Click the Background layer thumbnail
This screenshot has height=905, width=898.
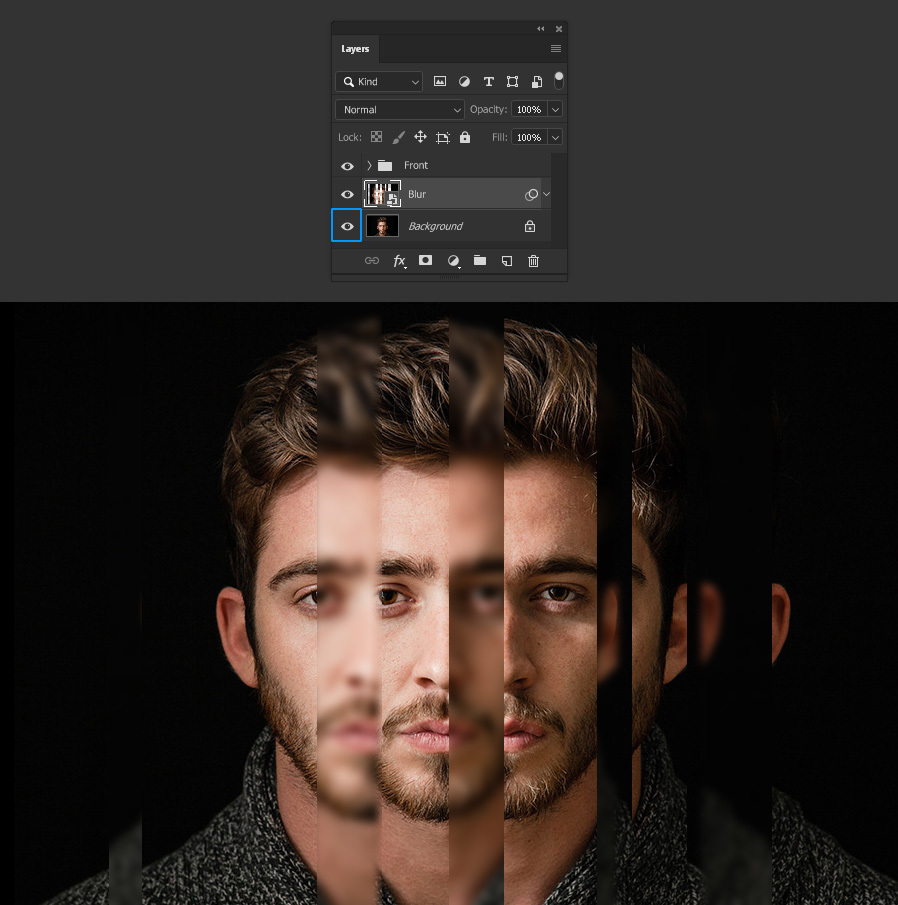pos(382,226)
